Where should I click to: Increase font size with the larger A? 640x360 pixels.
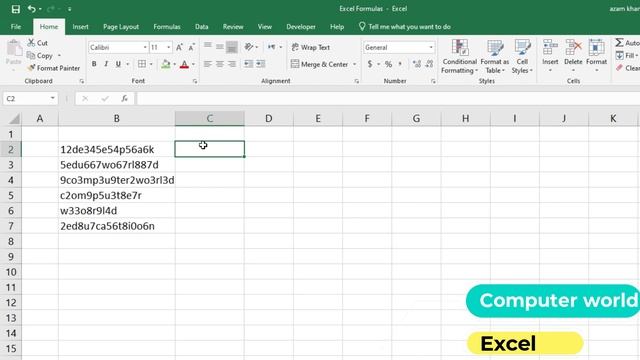(x=179, y=47)
